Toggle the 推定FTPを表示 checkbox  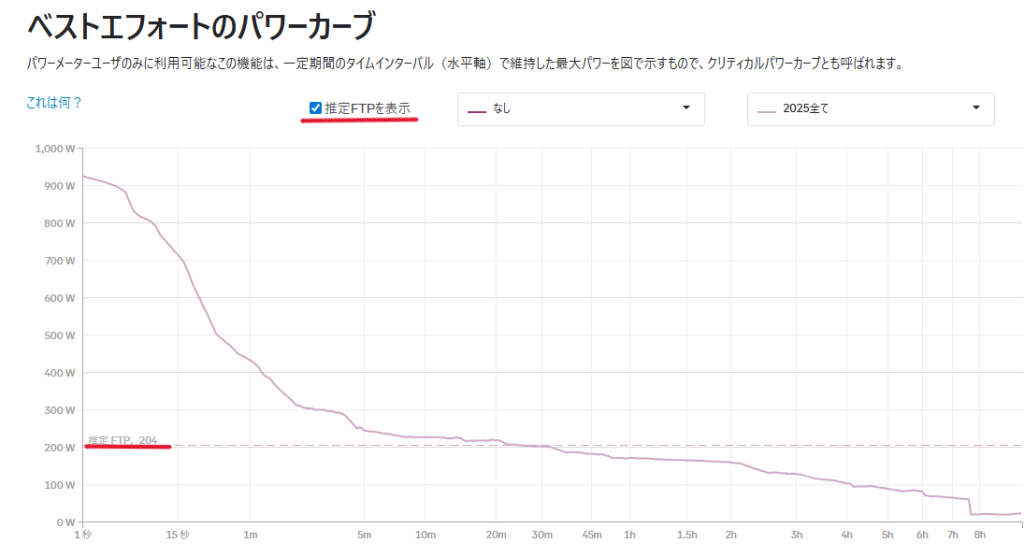pos(316,108)
